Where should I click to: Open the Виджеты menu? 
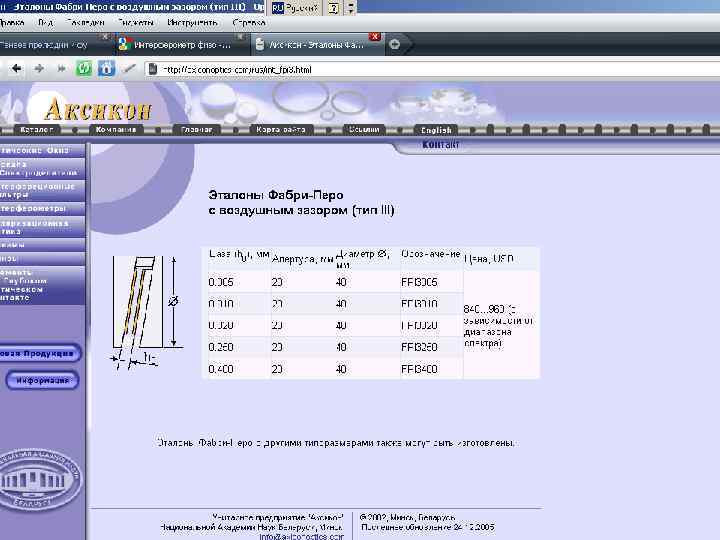tap(135, 22)
